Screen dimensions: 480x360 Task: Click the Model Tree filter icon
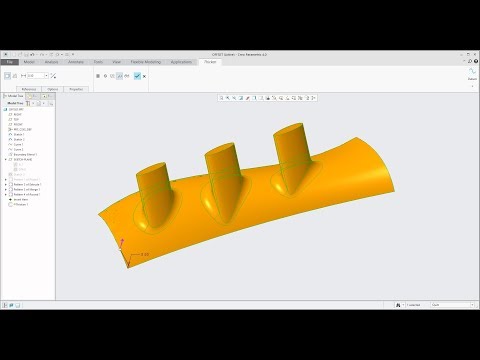click(x=51, y=104)
